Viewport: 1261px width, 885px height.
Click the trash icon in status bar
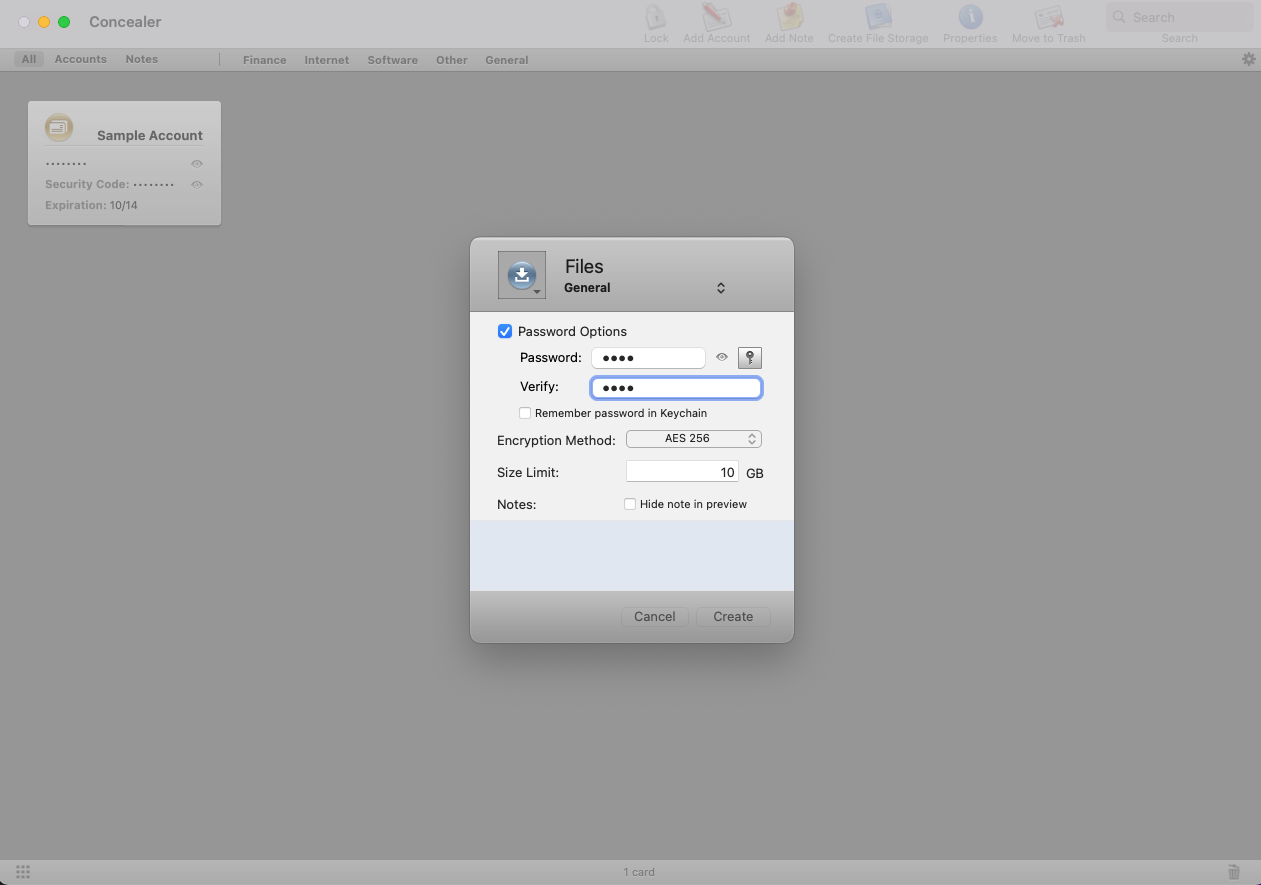pyautogui.click(x=1234, y=872)
